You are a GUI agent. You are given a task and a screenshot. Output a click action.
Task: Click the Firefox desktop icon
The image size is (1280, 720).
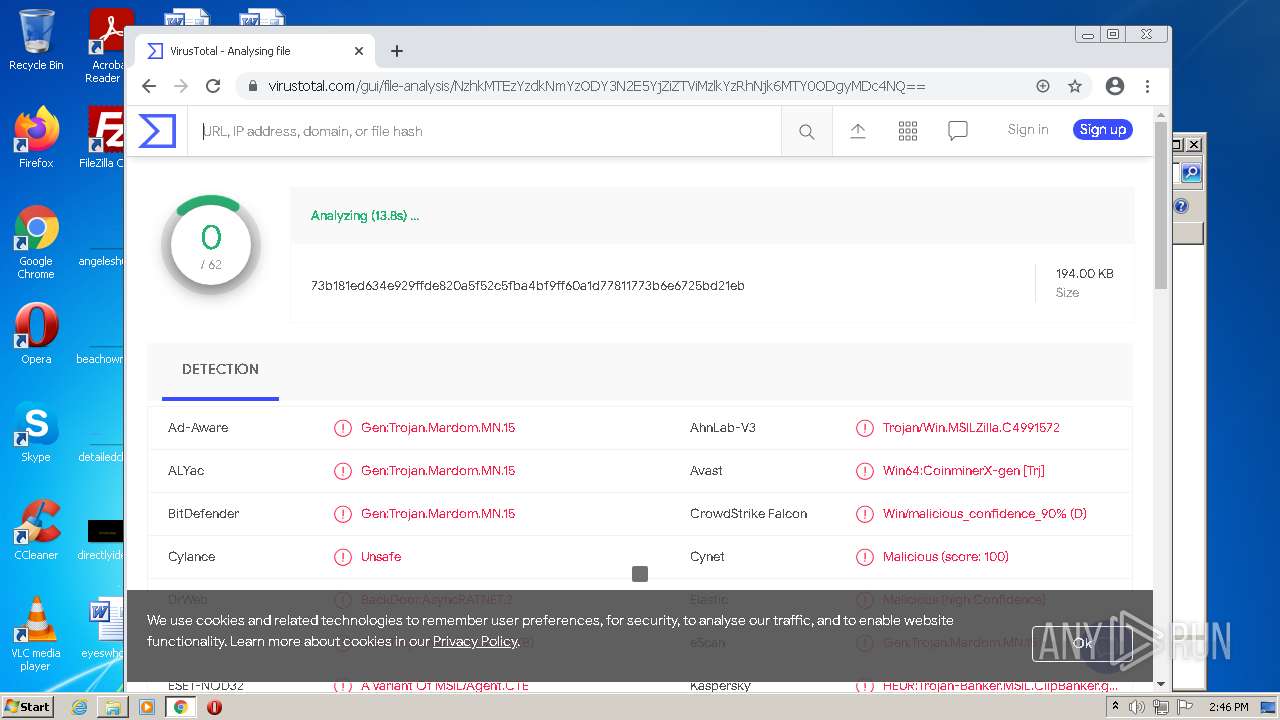pyautogui.click(x=36, y=137)
